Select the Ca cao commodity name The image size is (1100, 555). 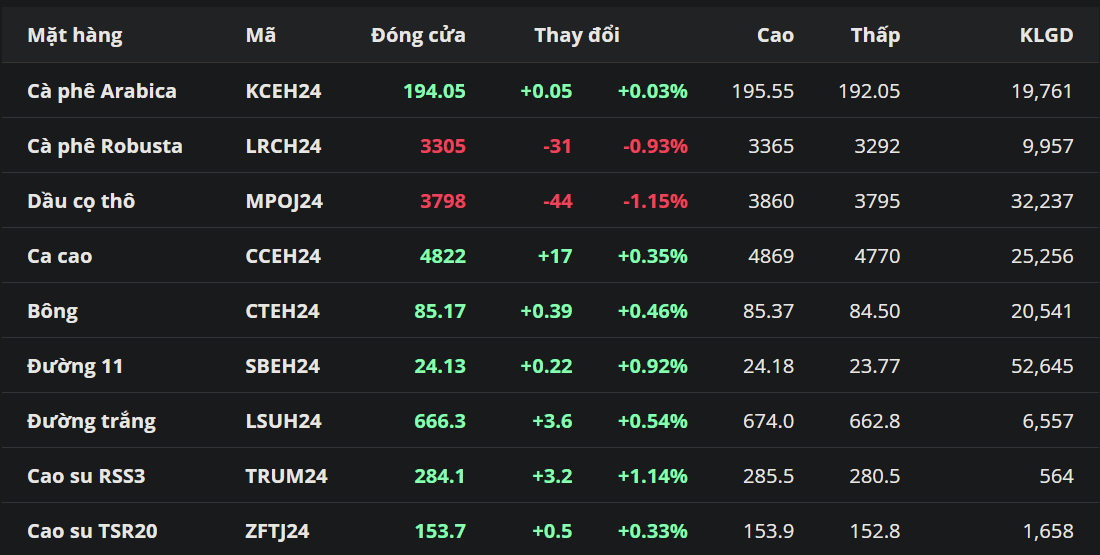tap(60, 256)
